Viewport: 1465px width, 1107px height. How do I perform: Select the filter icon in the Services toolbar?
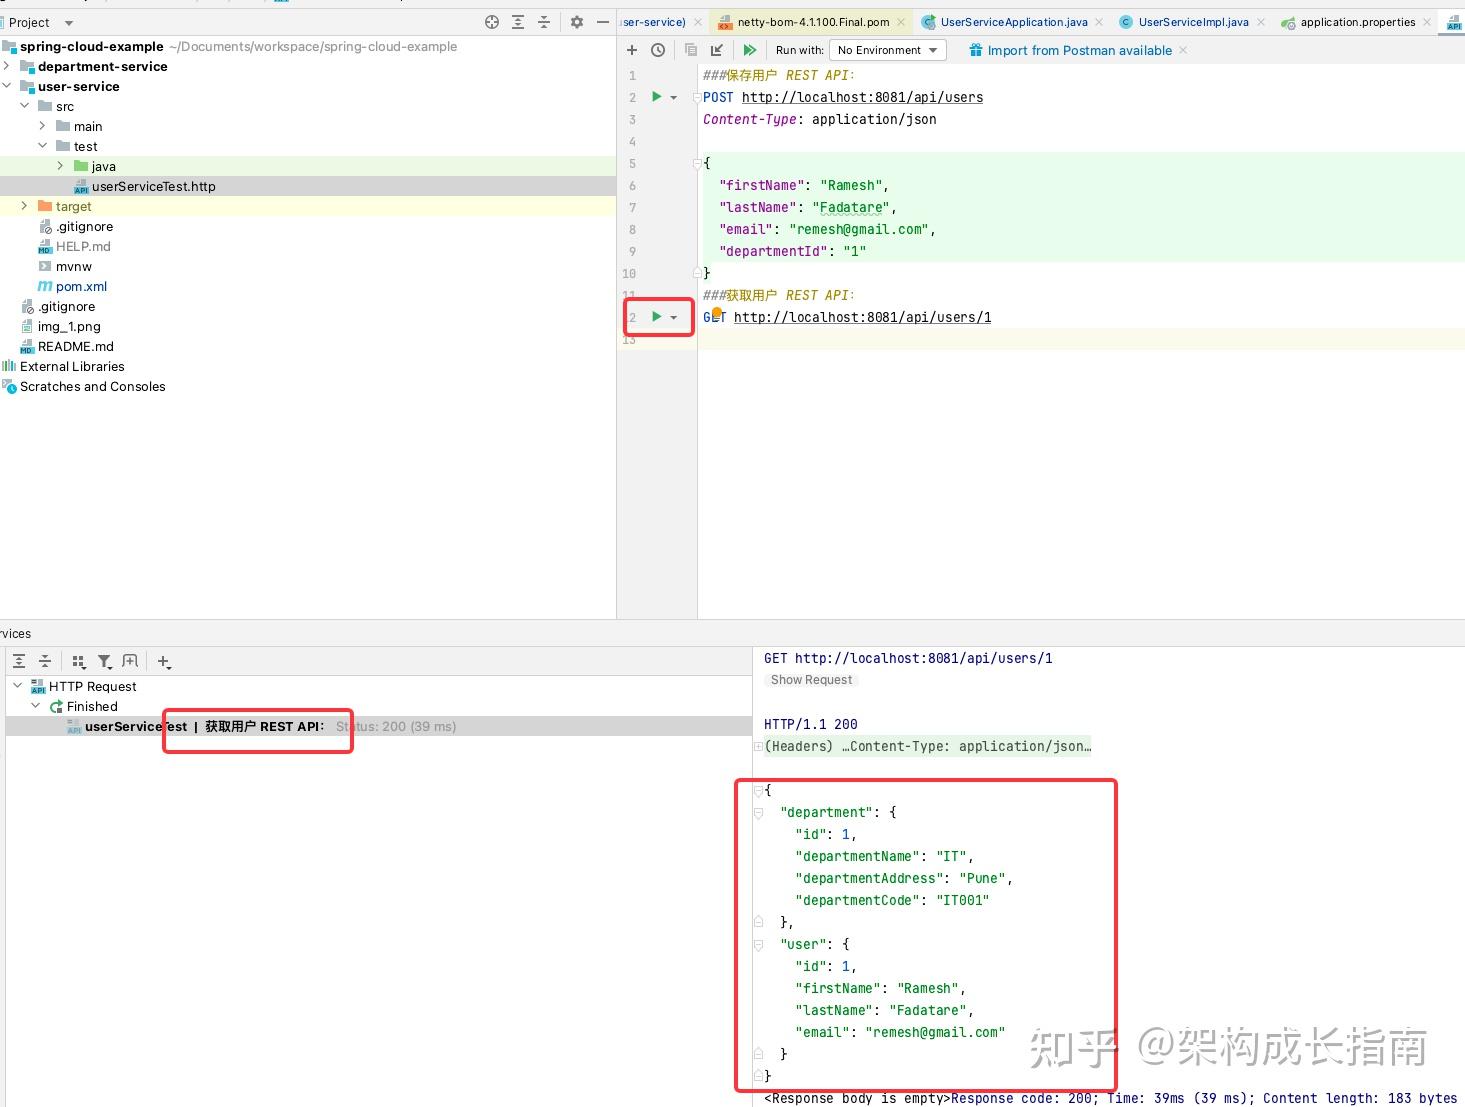click(104, 661)
